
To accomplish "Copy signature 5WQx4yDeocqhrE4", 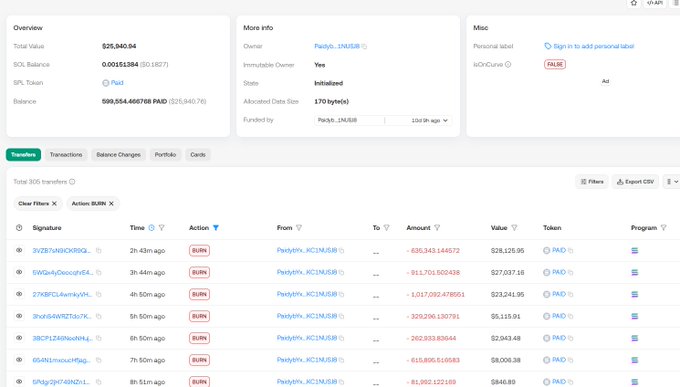I will [98, 272].
